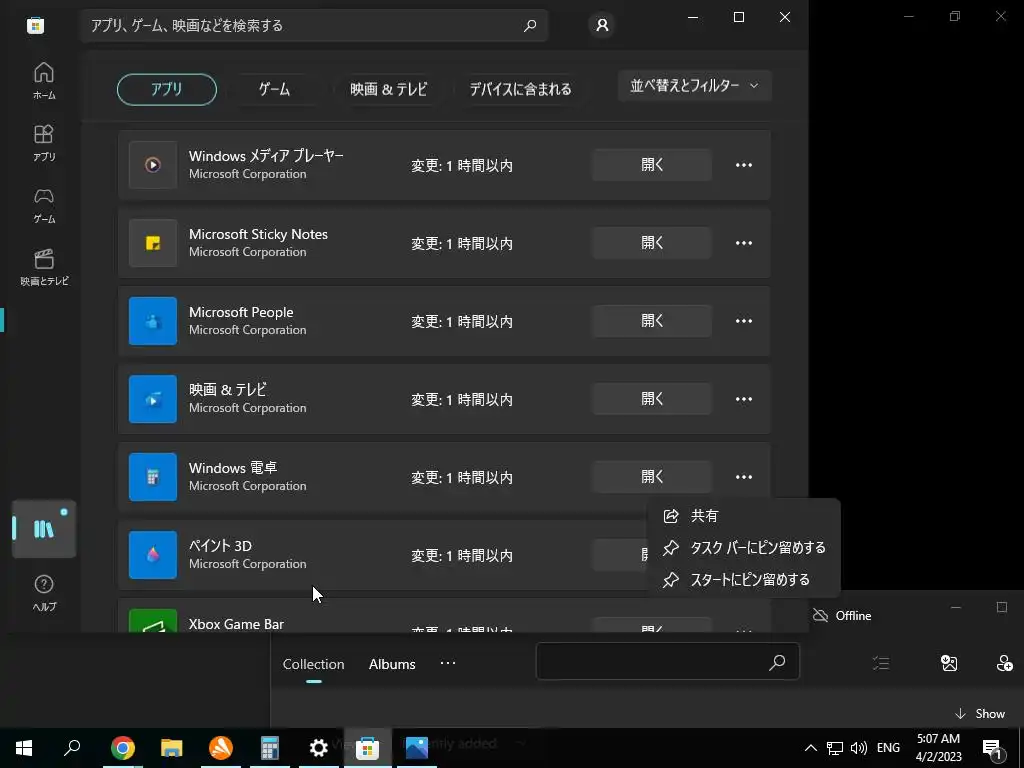Click the orange taskbar app icon beside File Explorer
Viewport: 1024px width, 768px height.
[221, 748]
